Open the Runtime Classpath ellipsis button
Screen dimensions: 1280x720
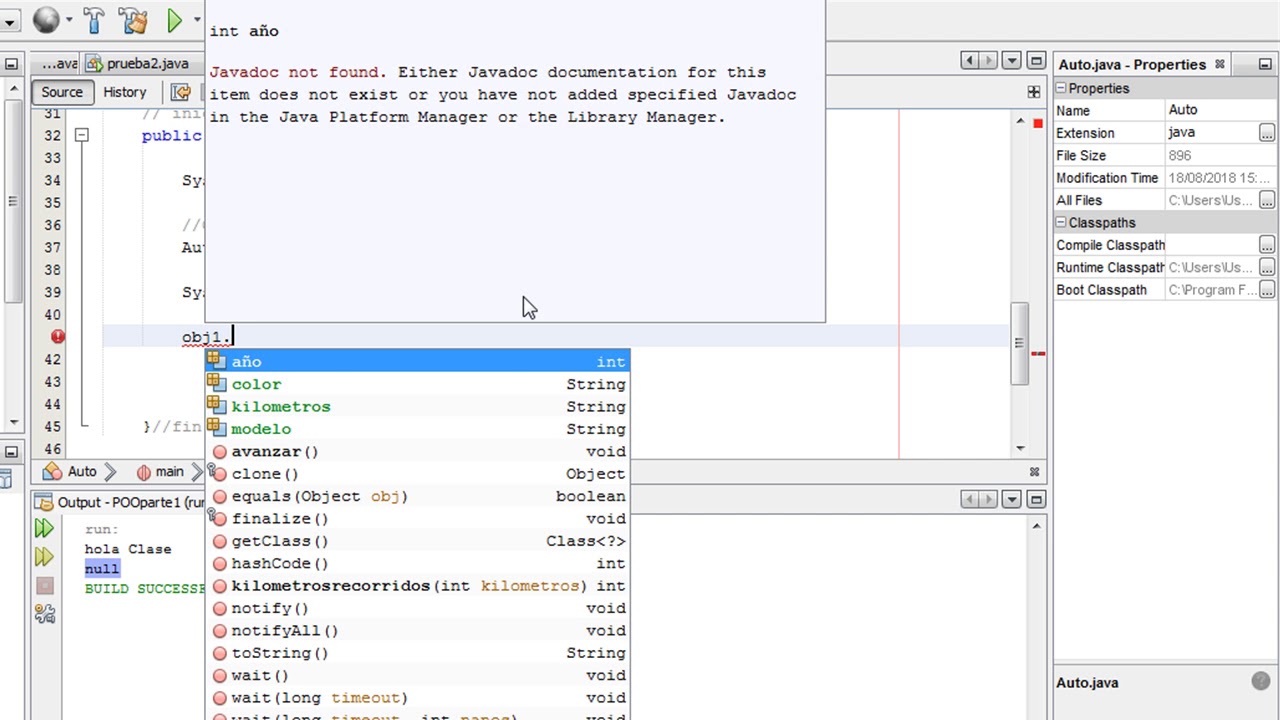(1267, 268)
